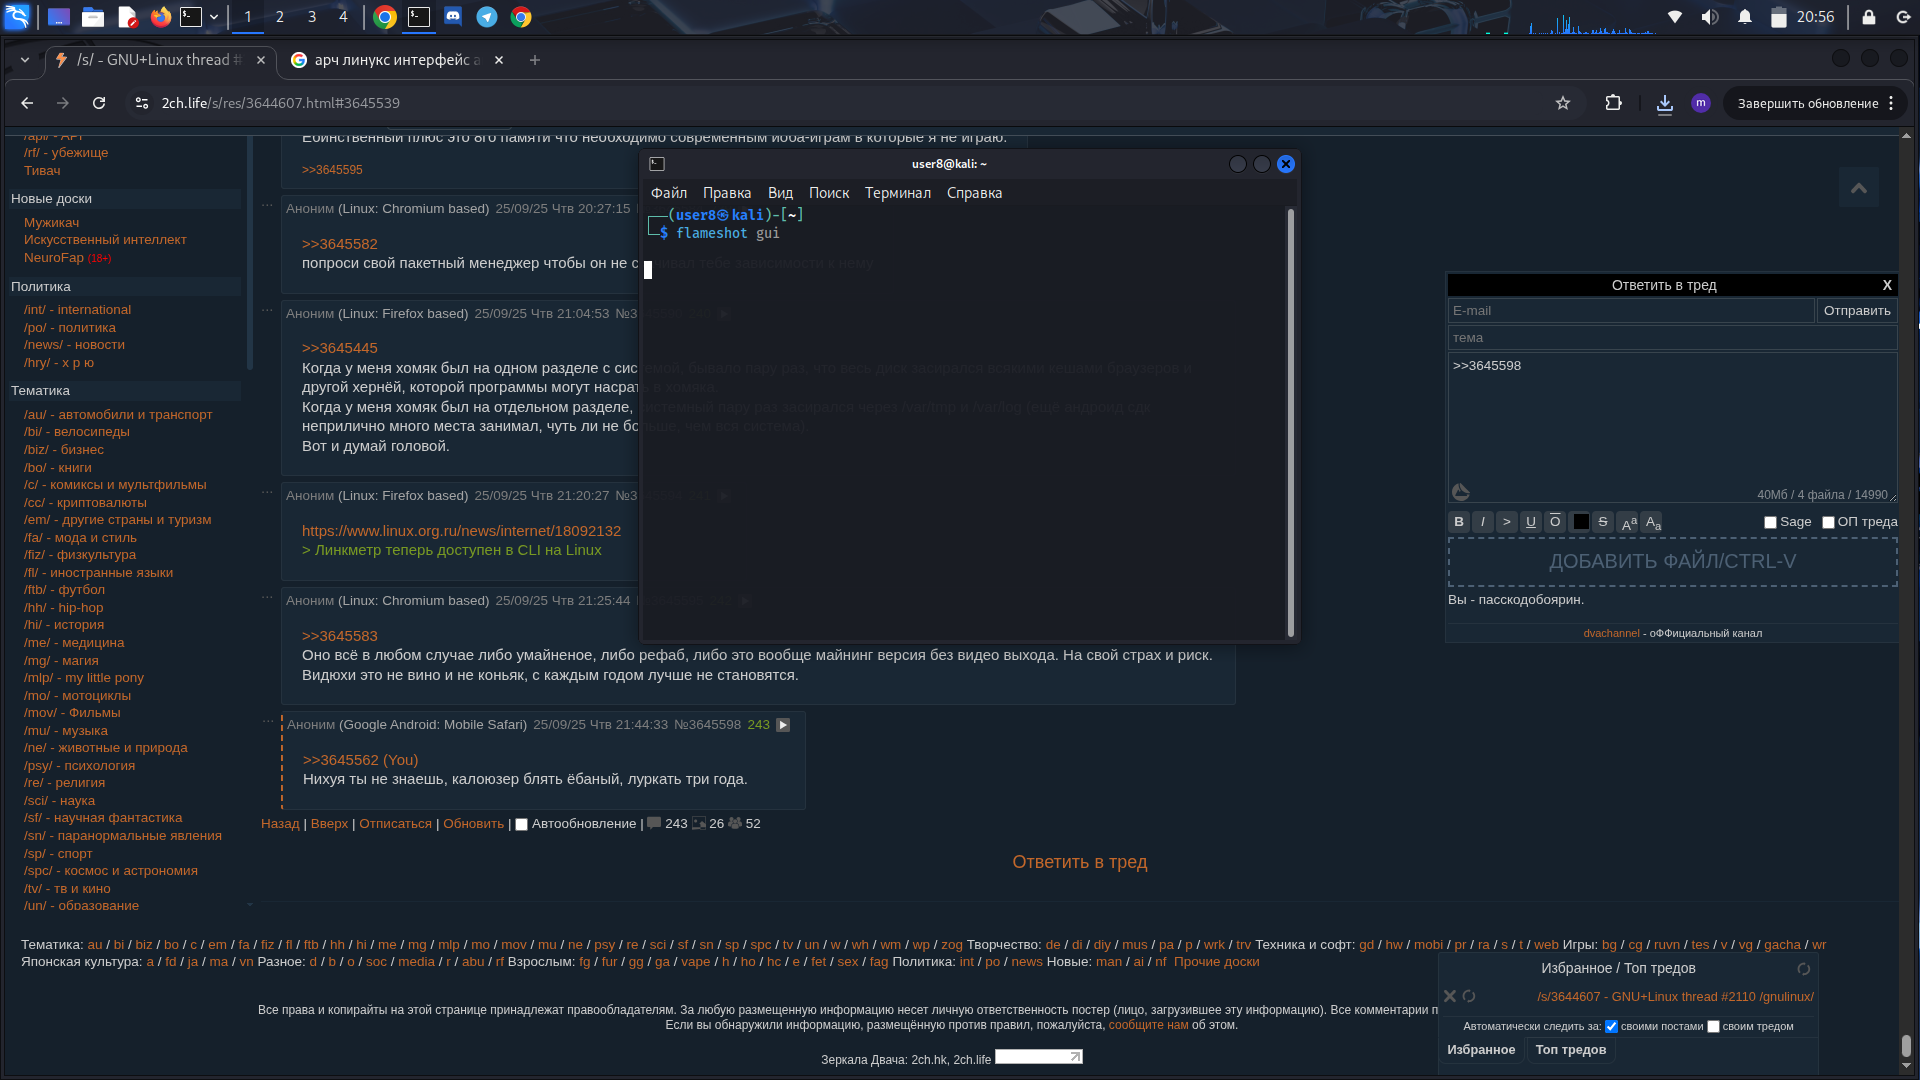This screenshot has height=1080, width=1920.
Task: Open the Терминал menu in terminal window
Action: 897,193
